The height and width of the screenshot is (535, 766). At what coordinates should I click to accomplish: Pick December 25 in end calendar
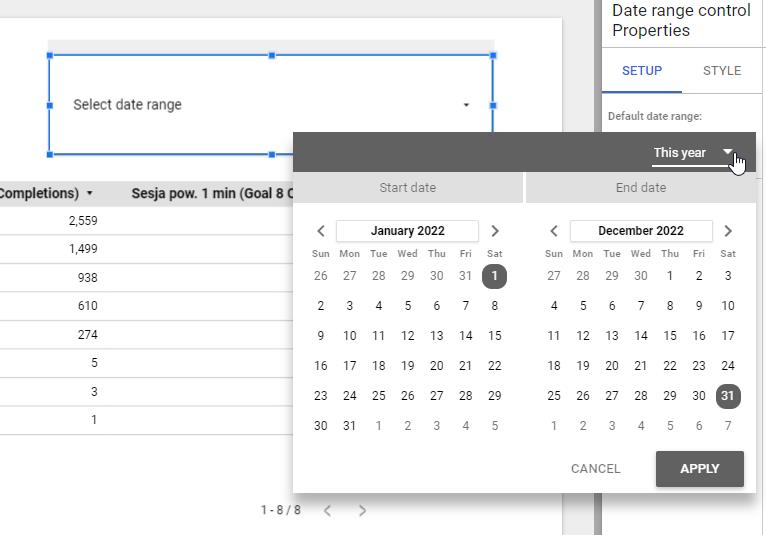coord(554,396)
